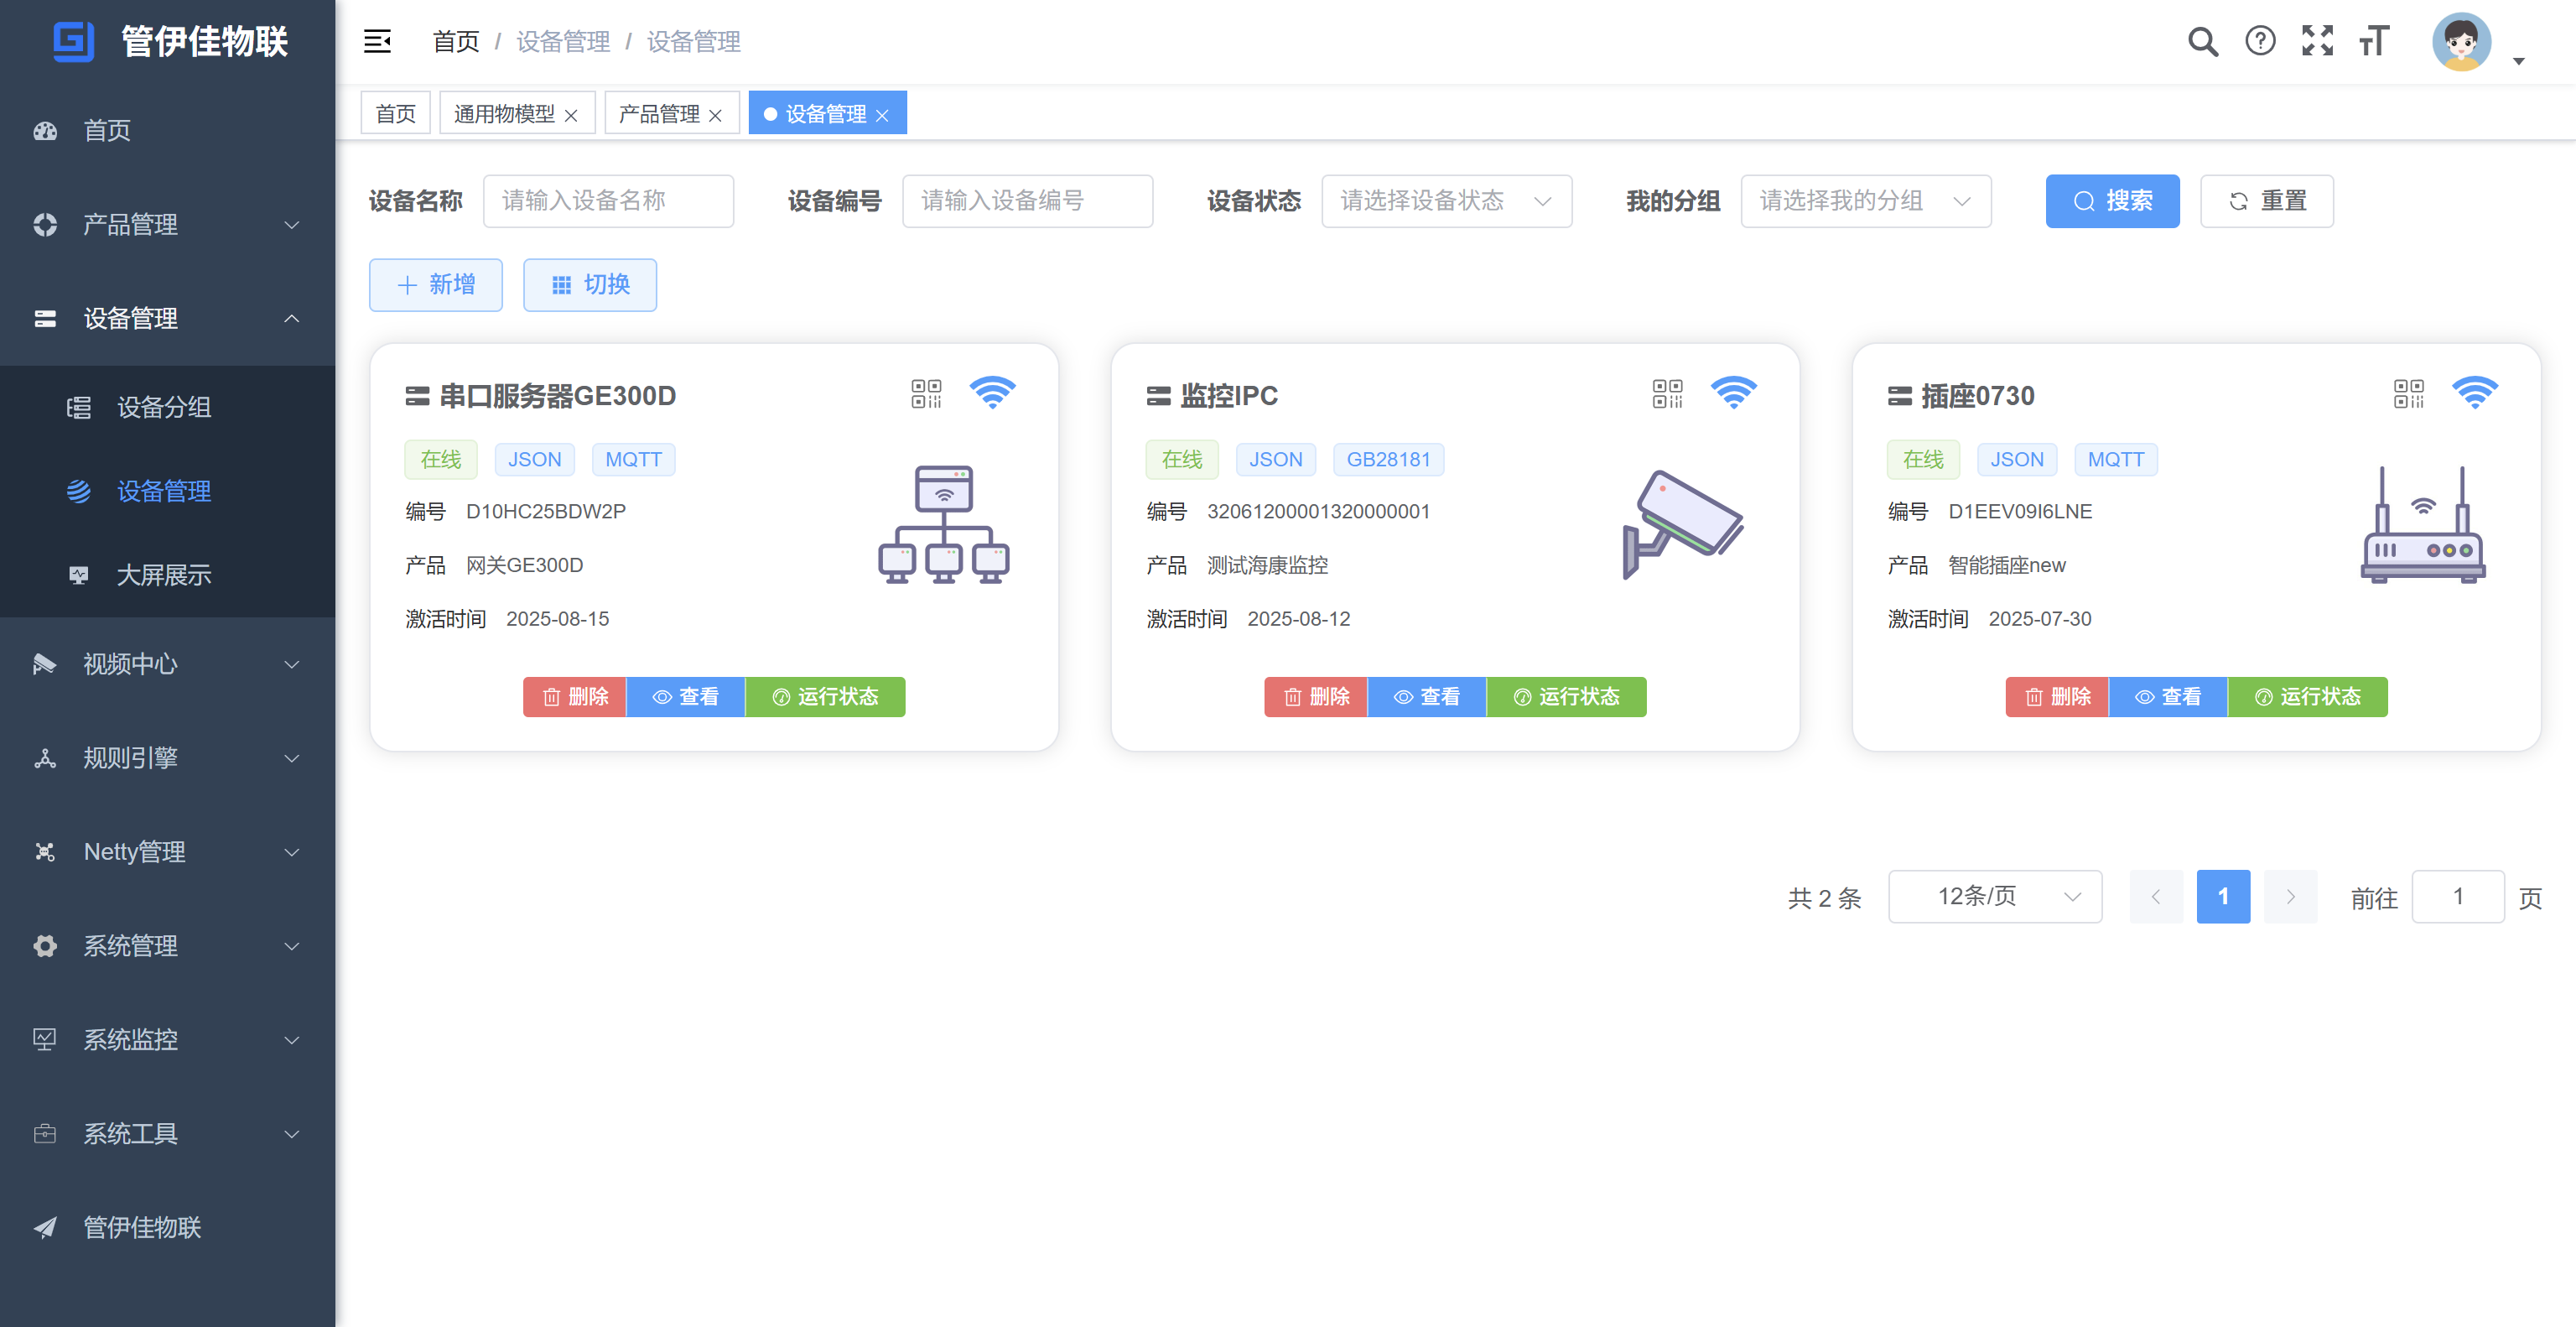Open 运行状态 for 监控IPC
This screenshot has height=1327, width=2576.
coord(1566,697)
